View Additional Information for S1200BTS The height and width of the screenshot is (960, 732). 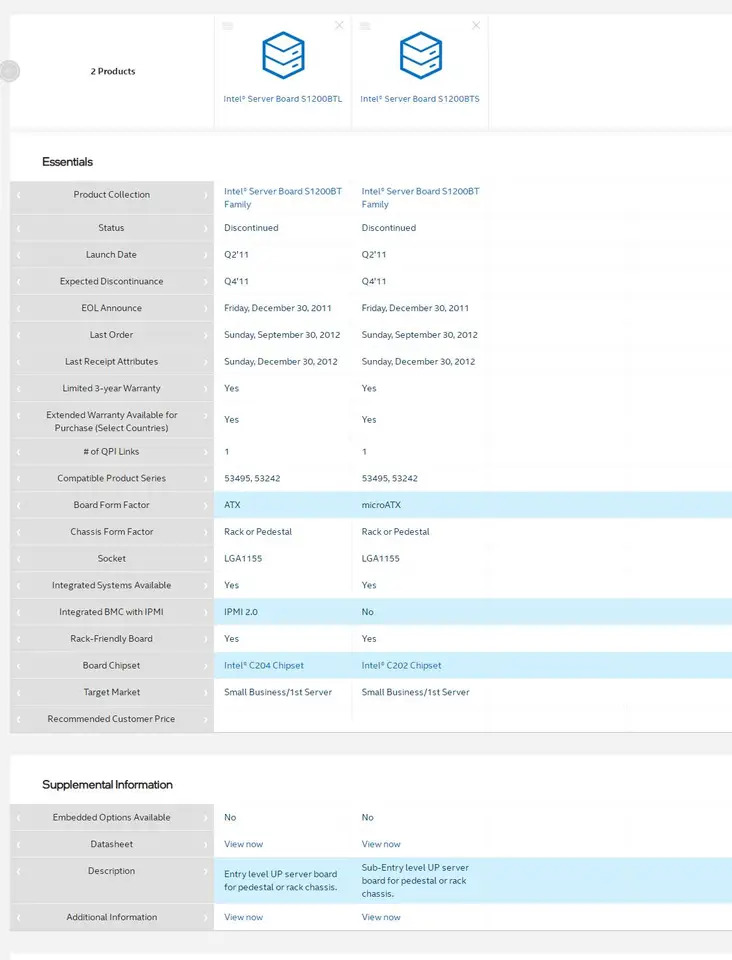coord(381,917)
